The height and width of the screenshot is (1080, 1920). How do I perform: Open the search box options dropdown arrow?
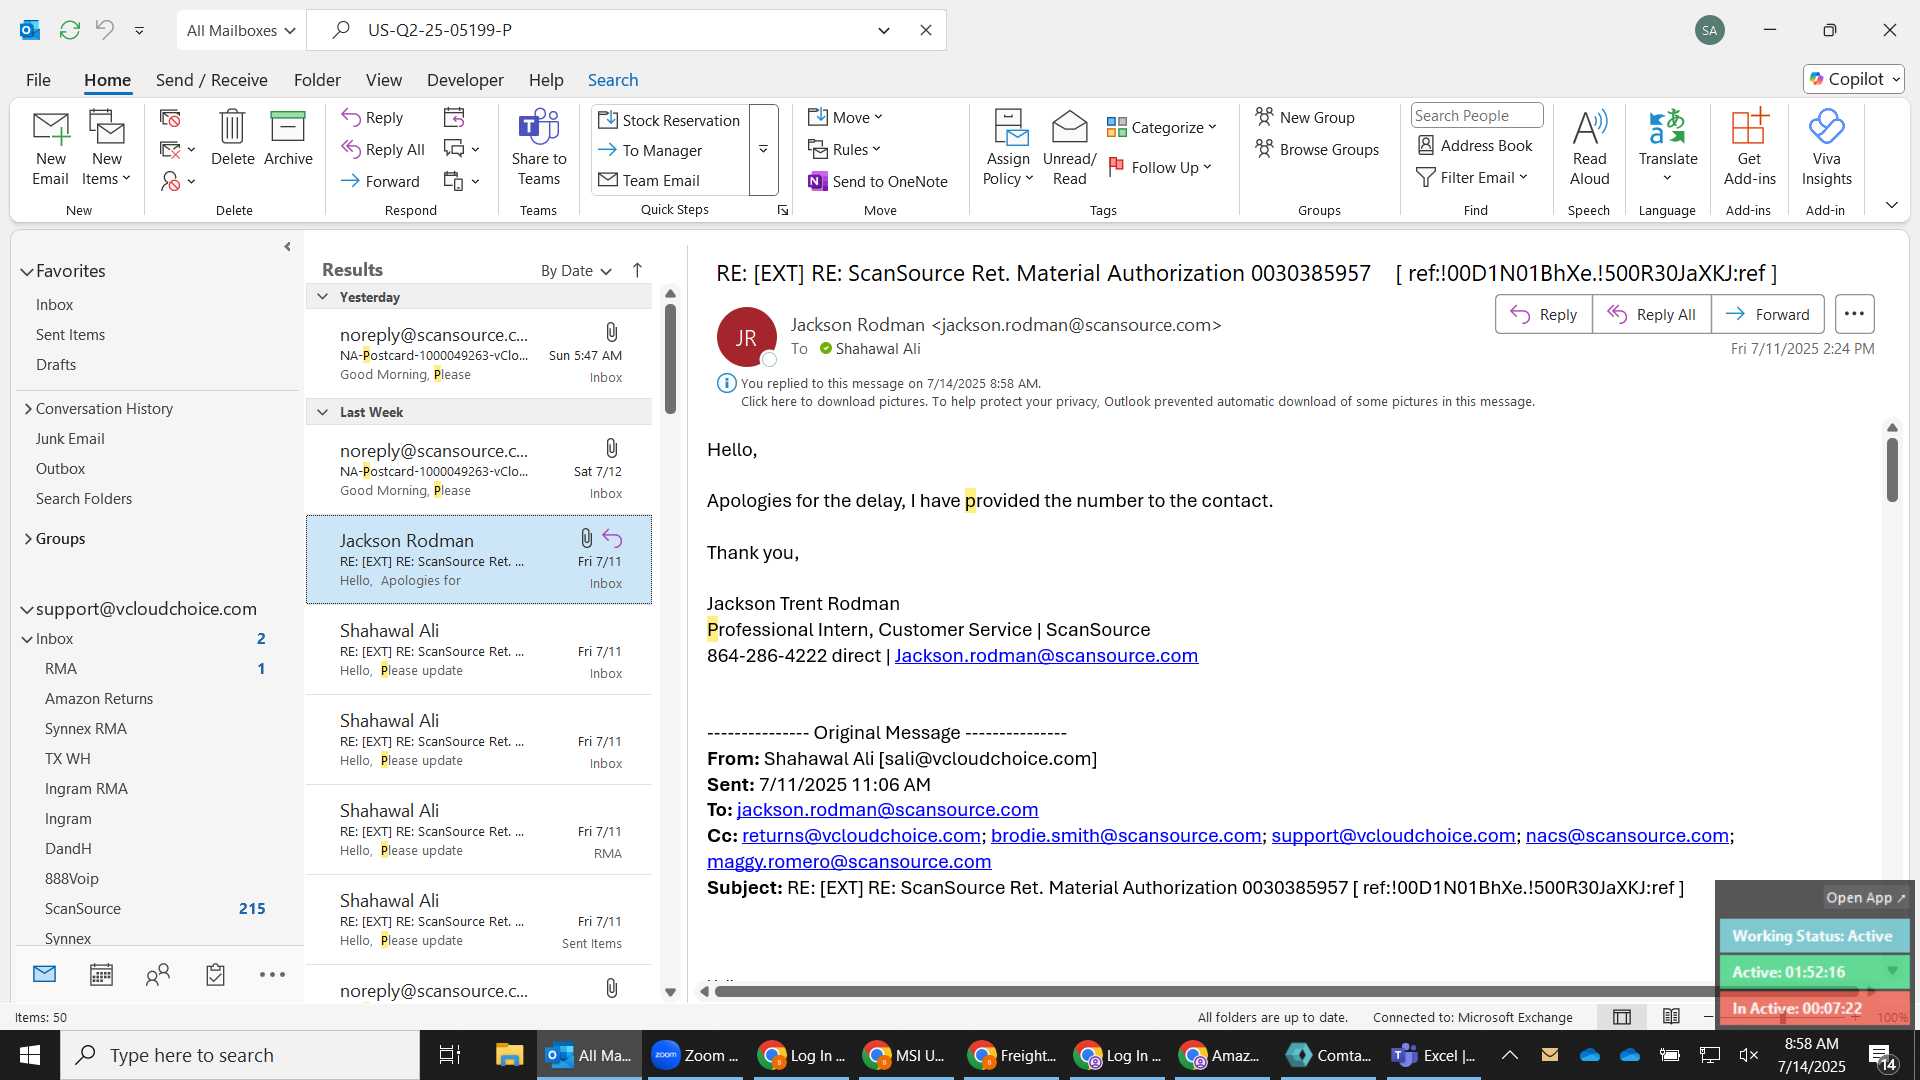(884, 30)
